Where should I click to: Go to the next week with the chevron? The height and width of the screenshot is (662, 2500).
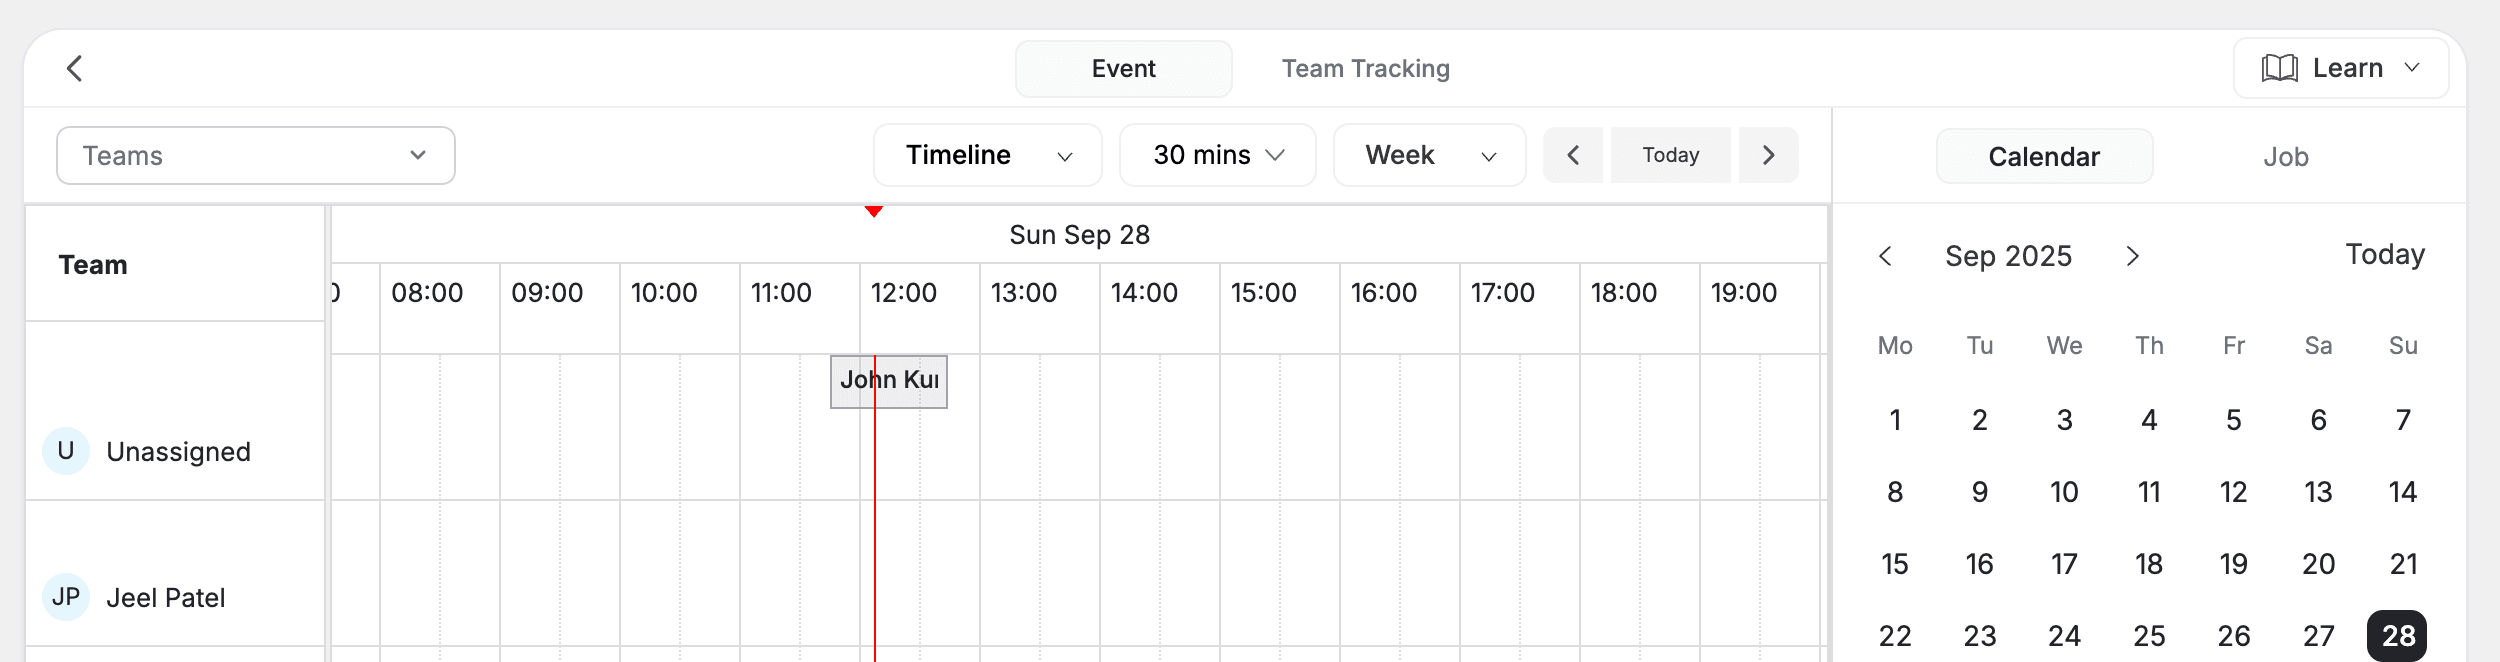1768,155
